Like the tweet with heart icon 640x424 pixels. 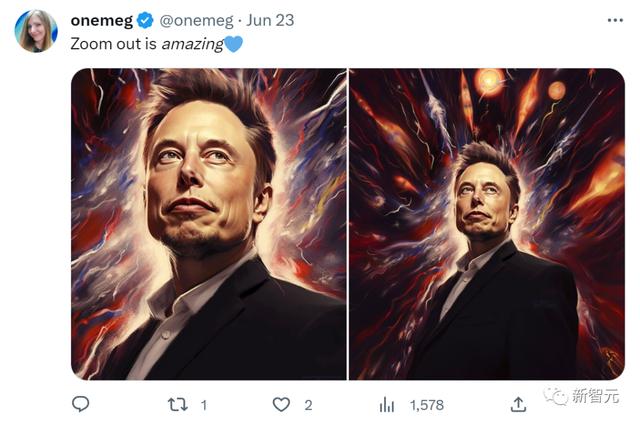click(282, 405)
